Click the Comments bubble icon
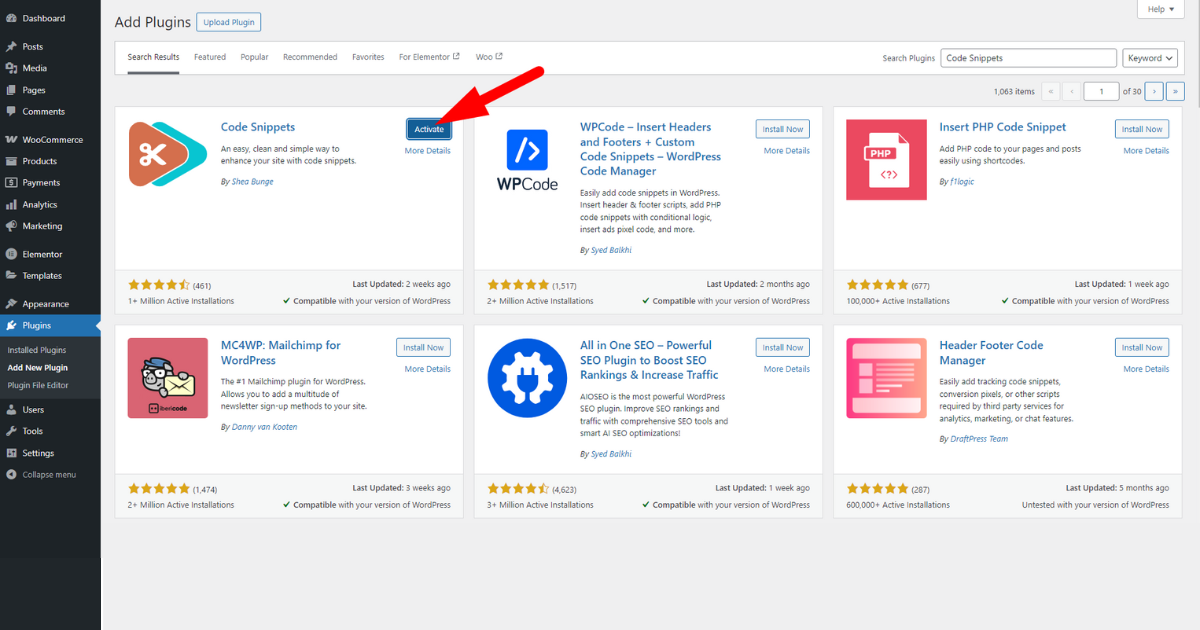Screen dimensions: 1200x630 point(10,112)
